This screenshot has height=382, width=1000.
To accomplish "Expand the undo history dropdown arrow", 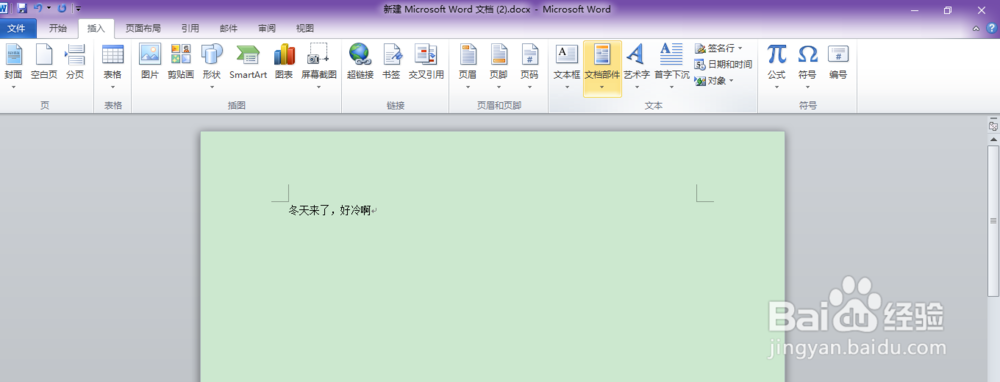I will tap(48, 8).
